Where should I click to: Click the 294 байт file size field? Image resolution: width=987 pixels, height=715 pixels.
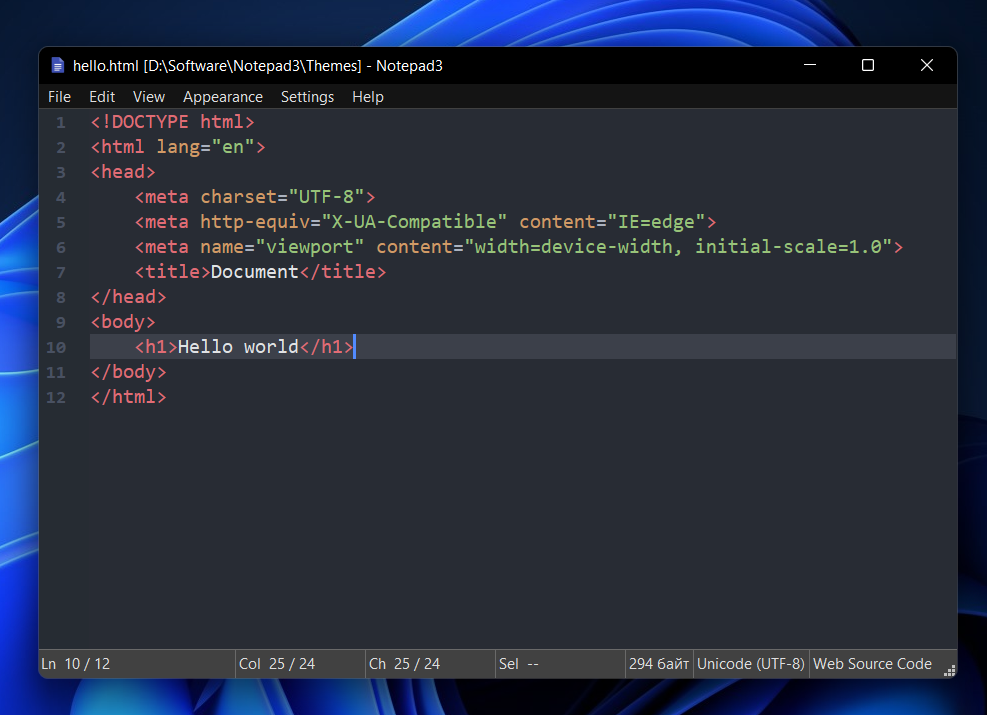[x=659, y=664]
